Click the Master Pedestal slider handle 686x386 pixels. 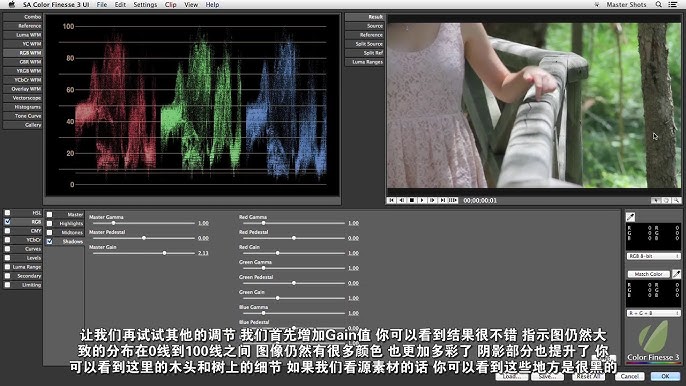[144, 238]
